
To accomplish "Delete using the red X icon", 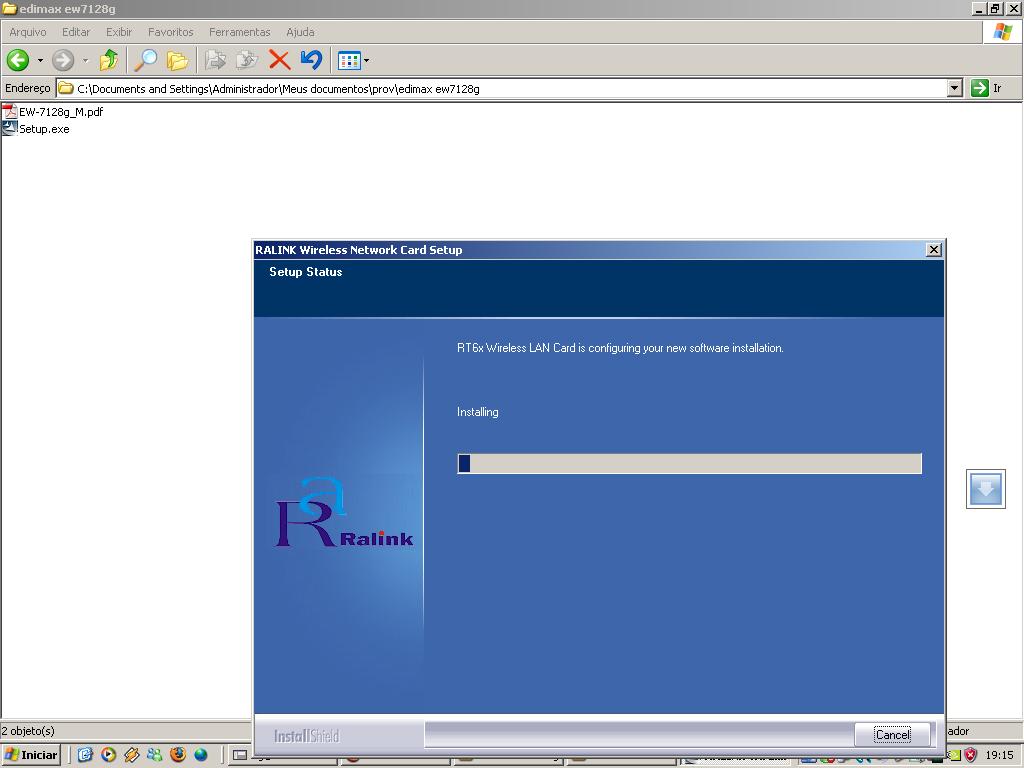I will click(x=280, y=60).
